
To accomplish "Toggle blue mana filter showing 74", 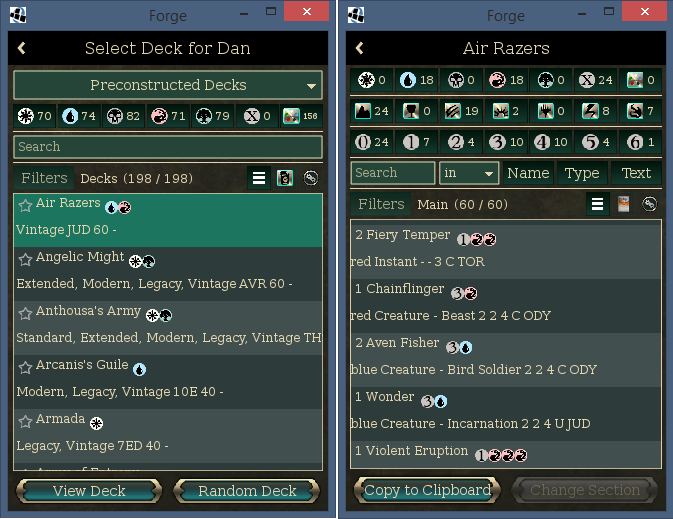I will [x=79, y=116].
